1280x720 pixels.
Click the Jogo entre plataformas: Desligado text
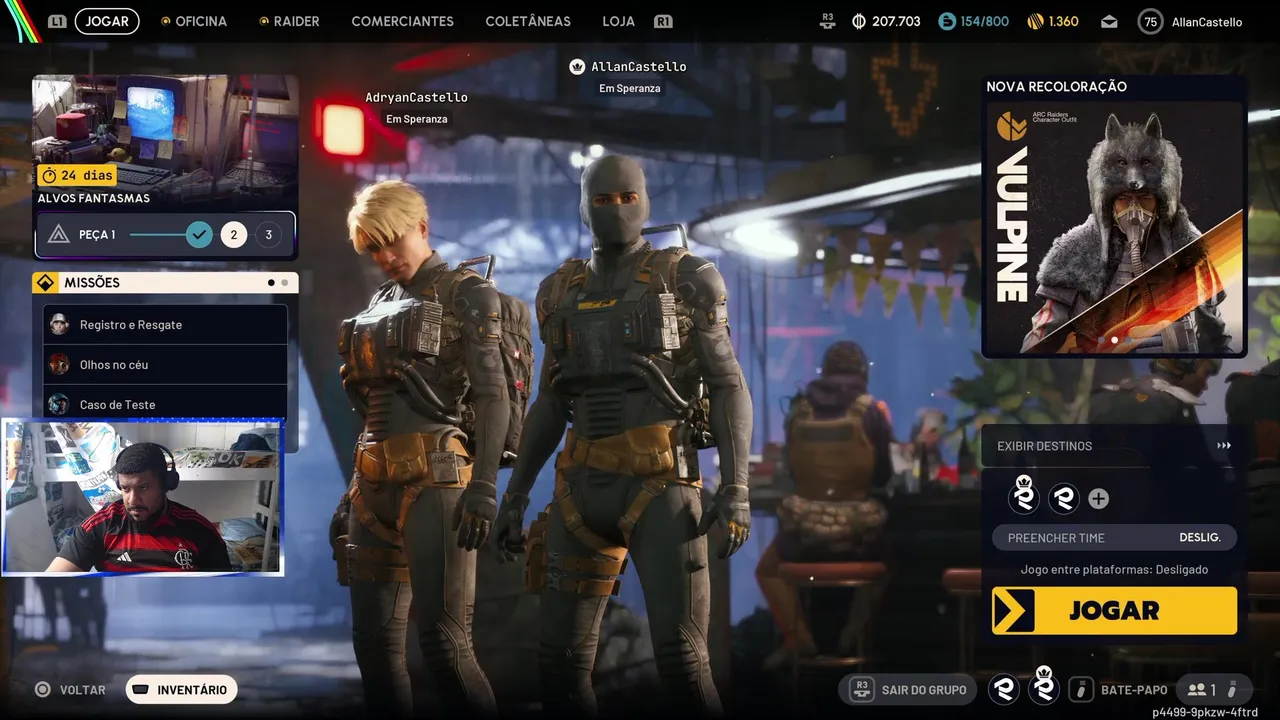pyautogui.click(x=1114, y=570)
